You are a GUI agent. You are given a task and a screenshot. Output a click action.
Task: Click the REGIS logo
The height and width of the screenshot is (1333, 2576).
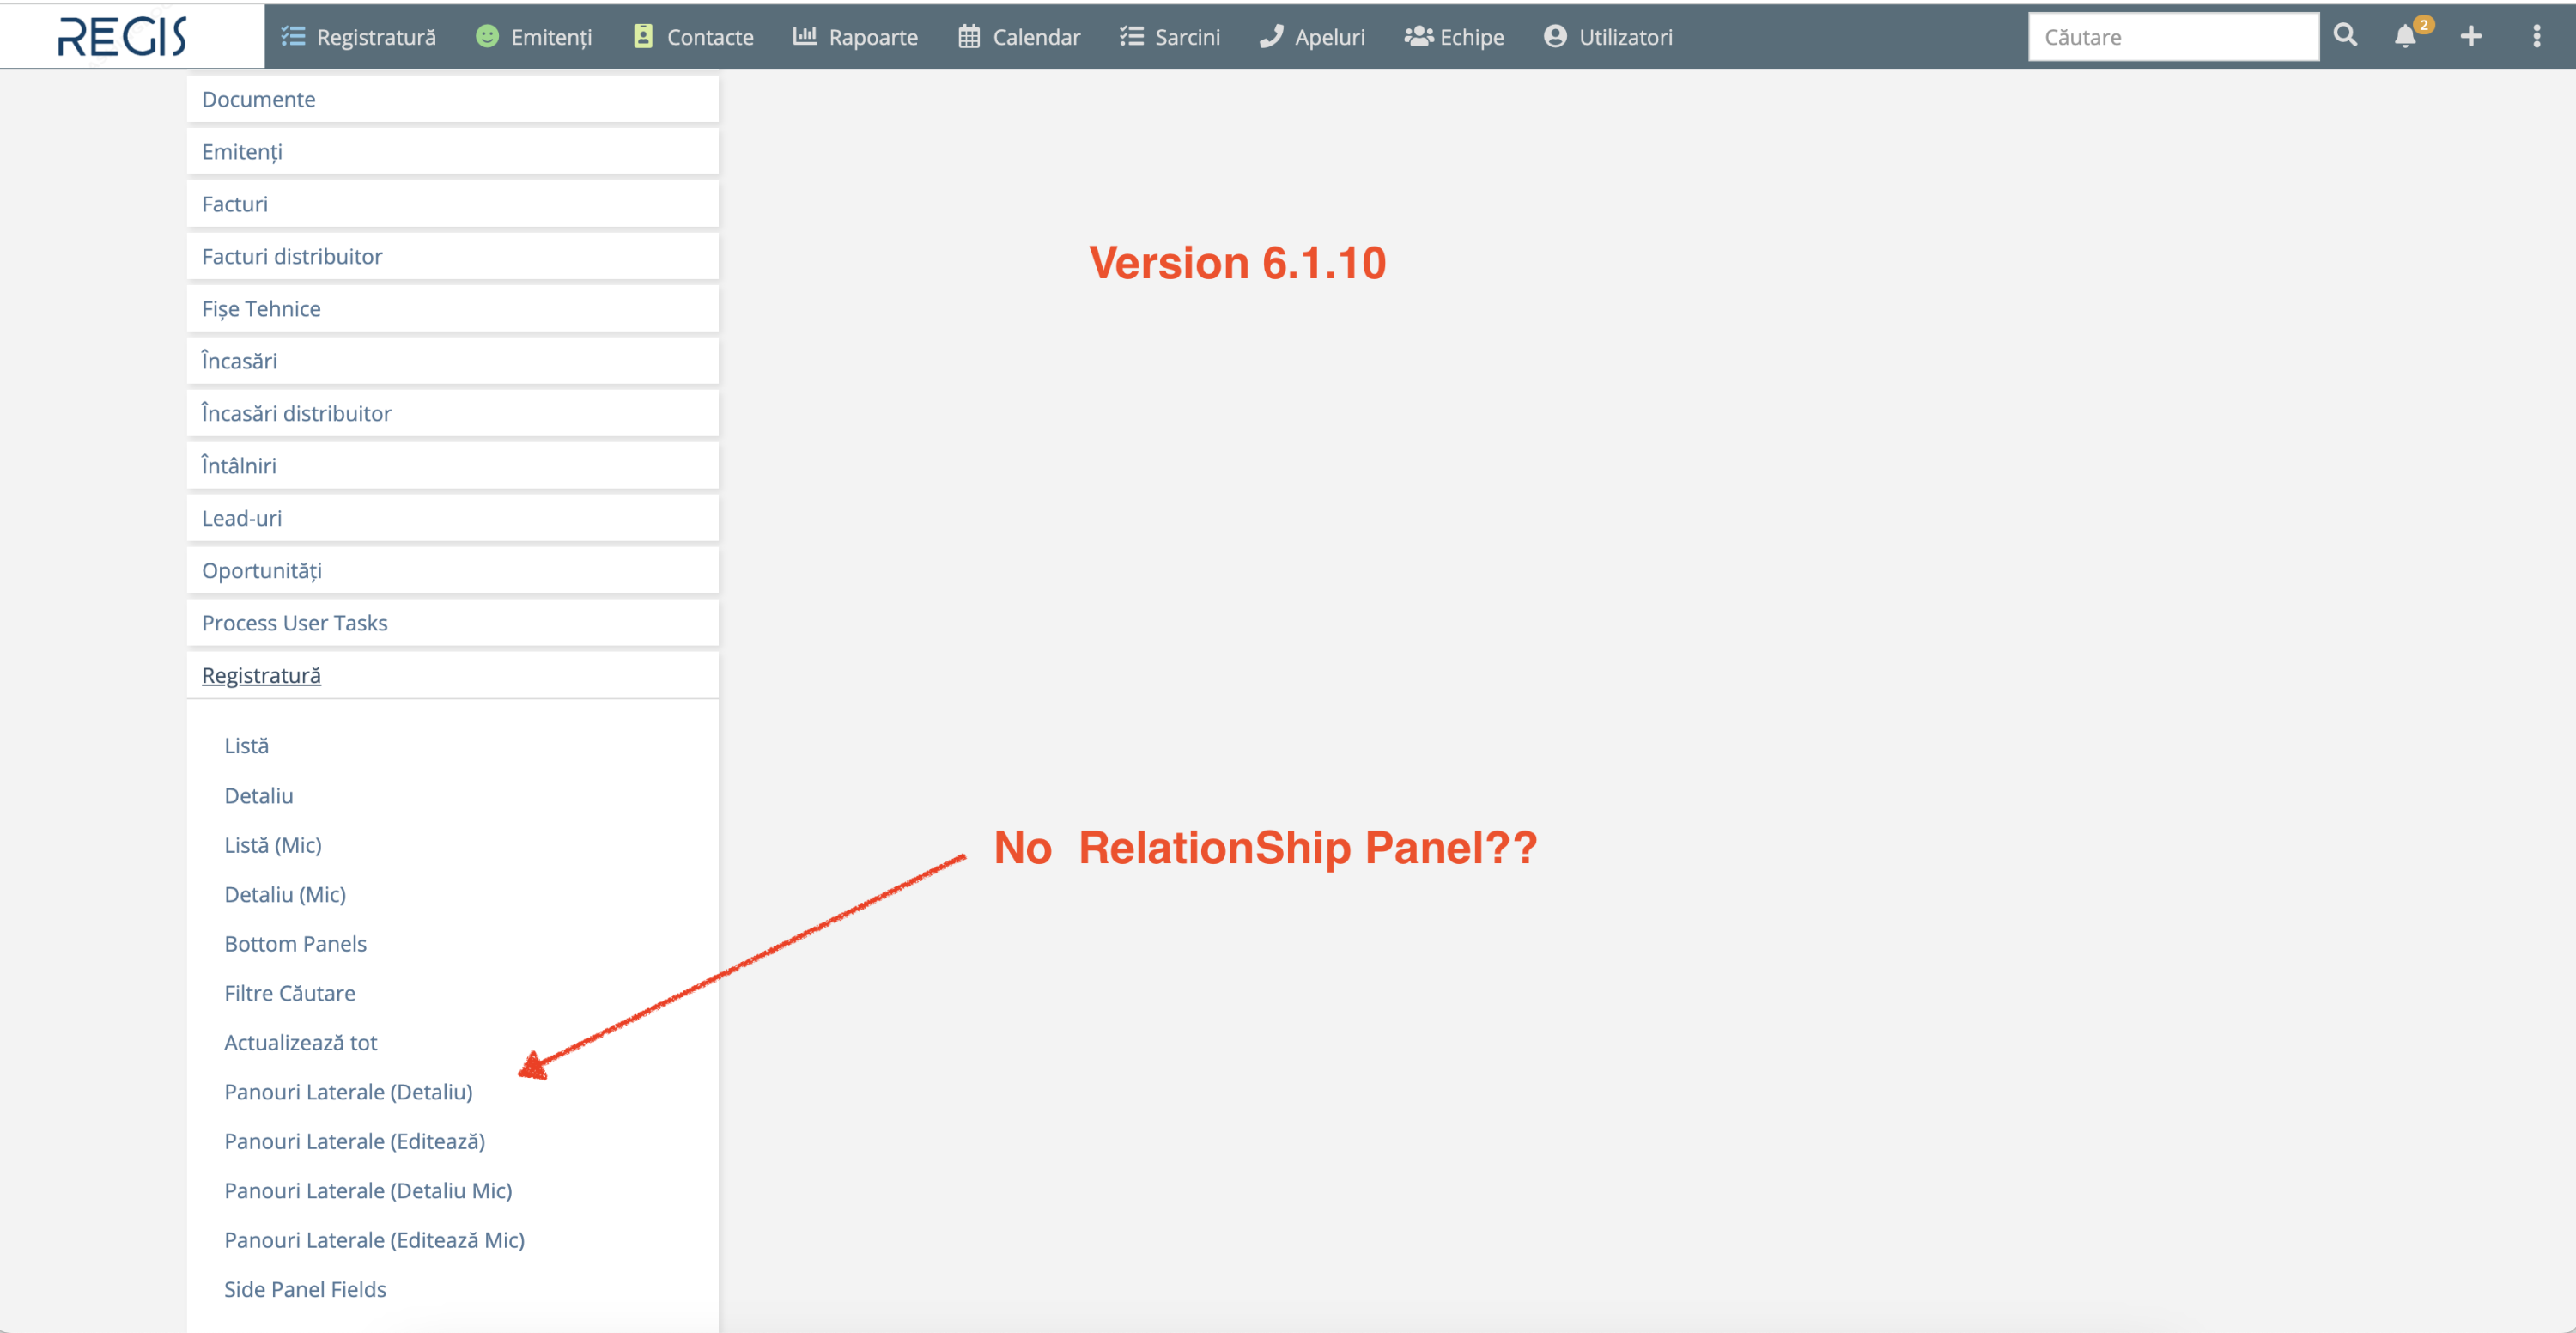[x=122, y=36]
